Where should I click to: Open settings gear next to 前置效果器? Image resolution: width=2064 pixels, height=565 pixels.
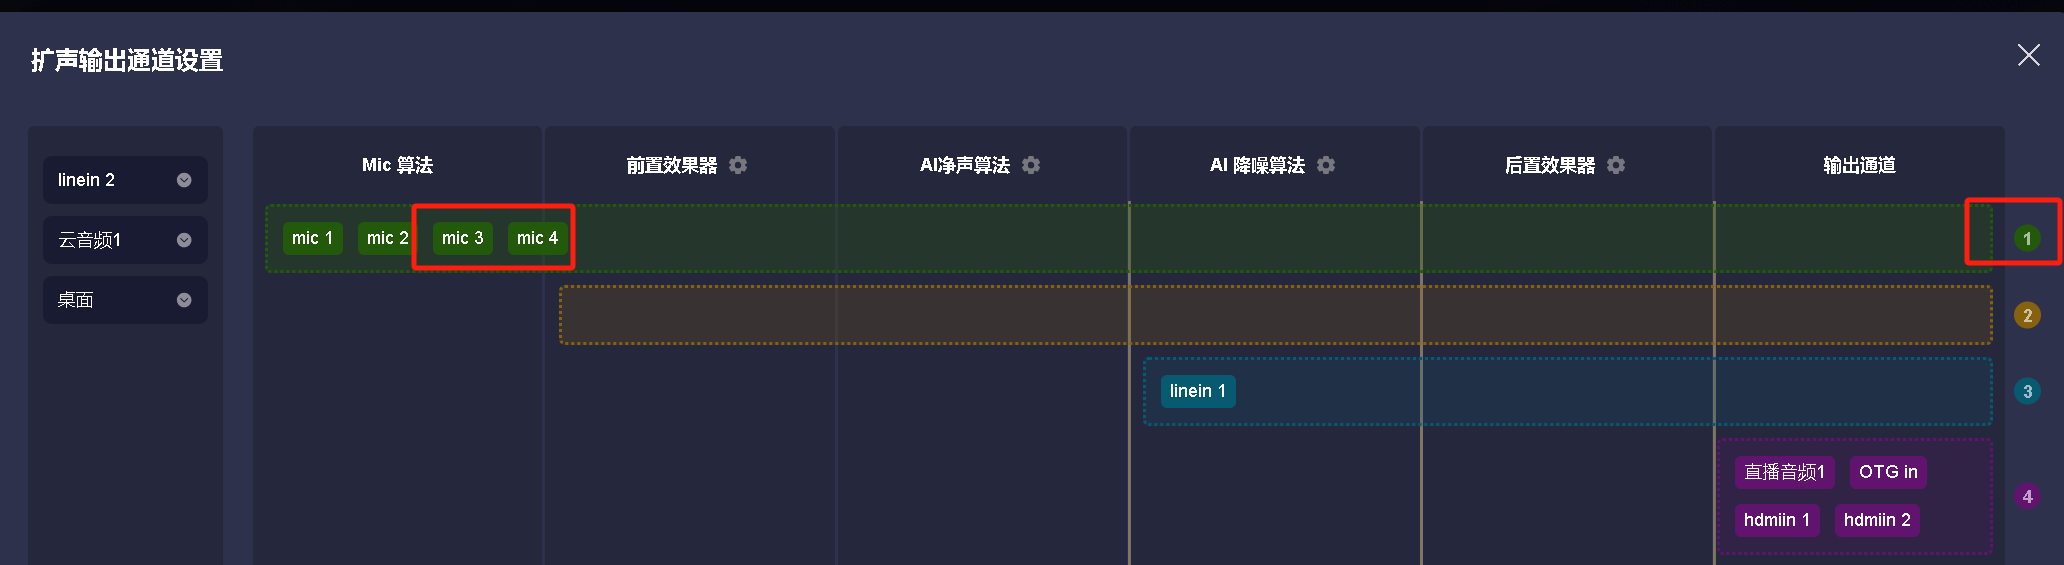(x=738, y=165)
